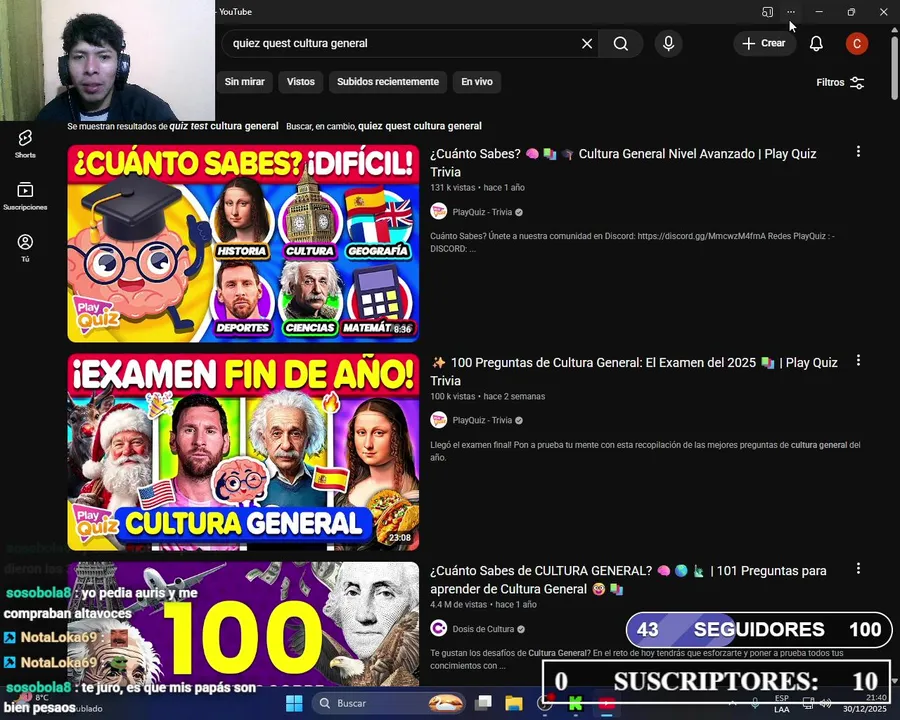This screenshot has width=900, height=720.
Task: Open options menu for Examen del 2025 video
Action: pyautogui.click(x=858, y=360)
